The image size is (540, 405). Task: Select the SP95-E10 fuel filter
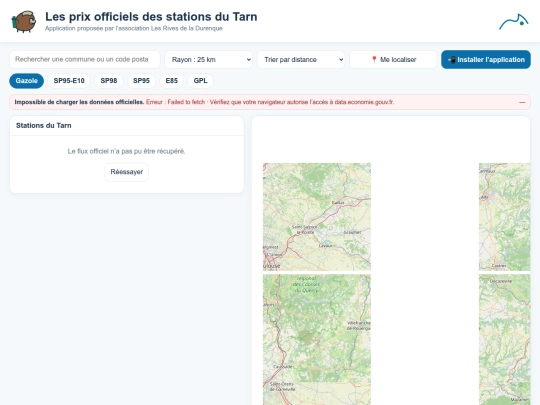click(69, 81)
